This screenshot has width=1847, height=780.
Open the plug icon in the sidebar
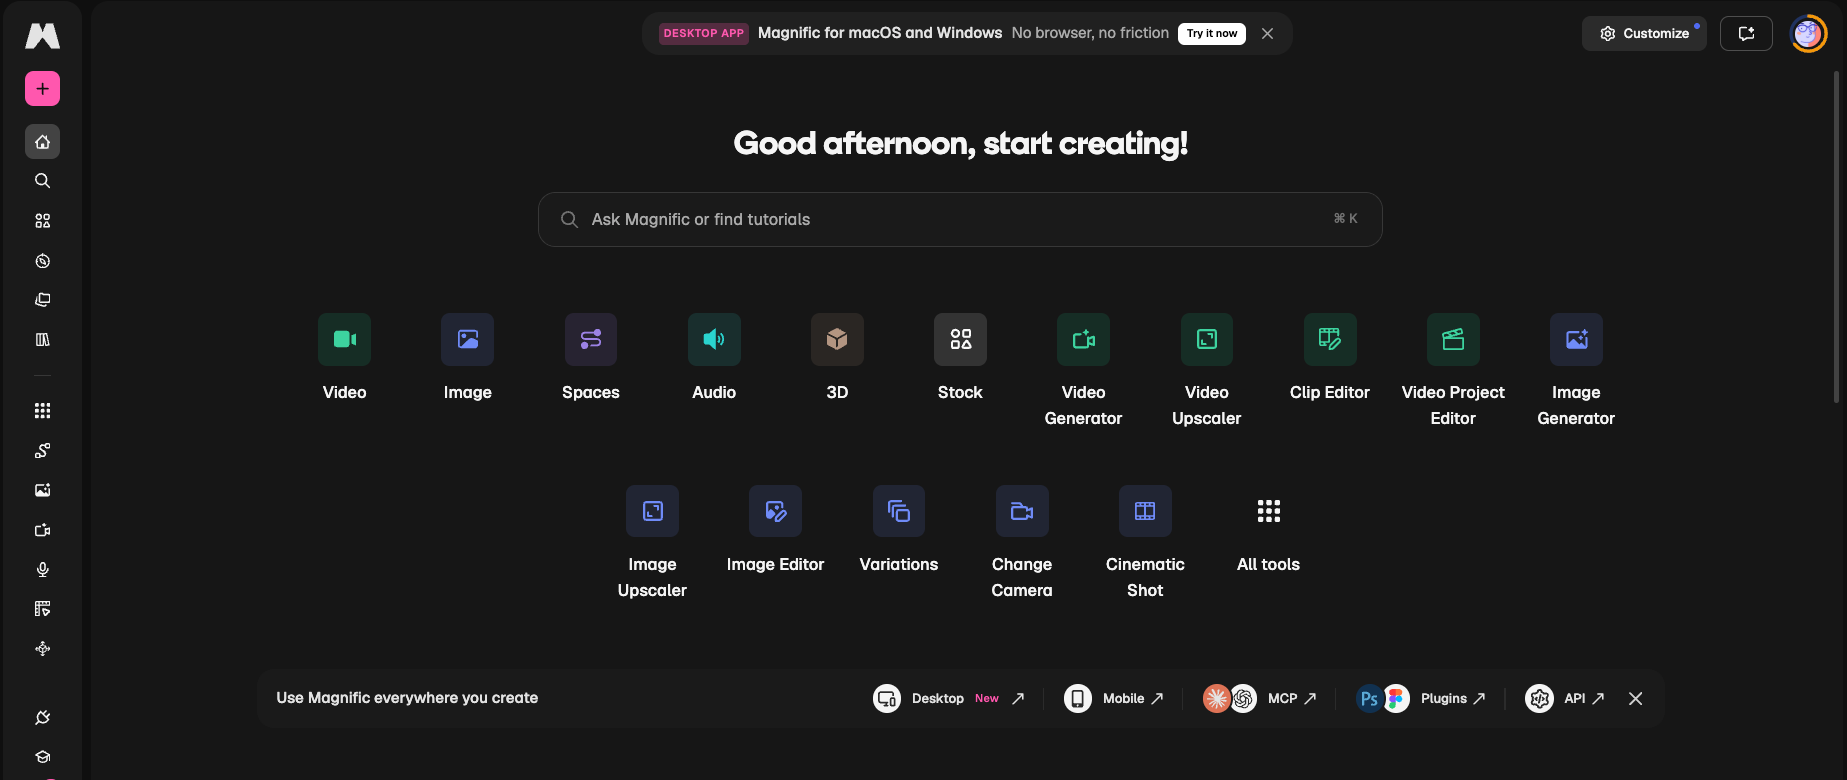pyautogui.click(x=42, y=717)
